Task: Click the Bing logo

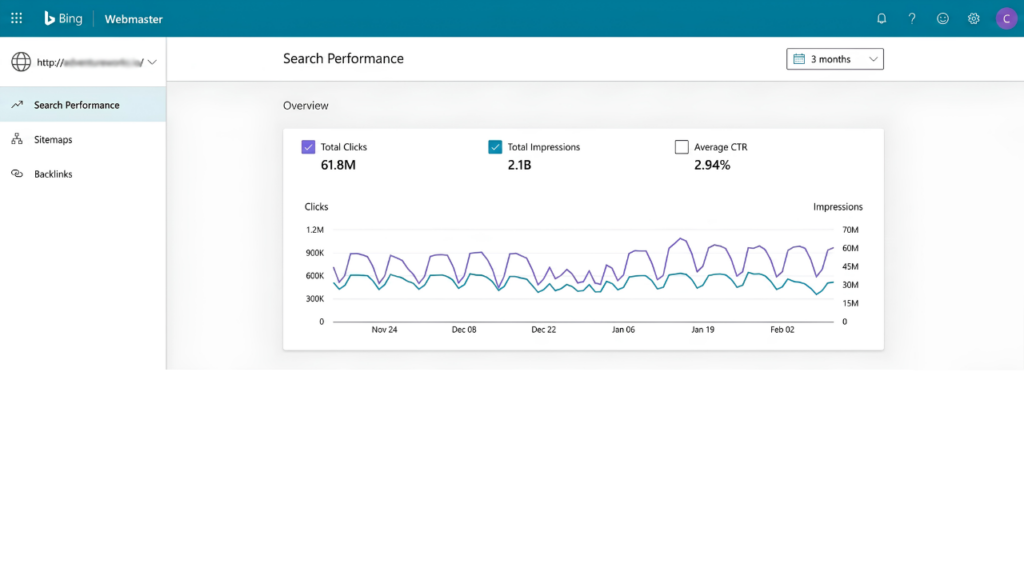Action: point(63,18)
